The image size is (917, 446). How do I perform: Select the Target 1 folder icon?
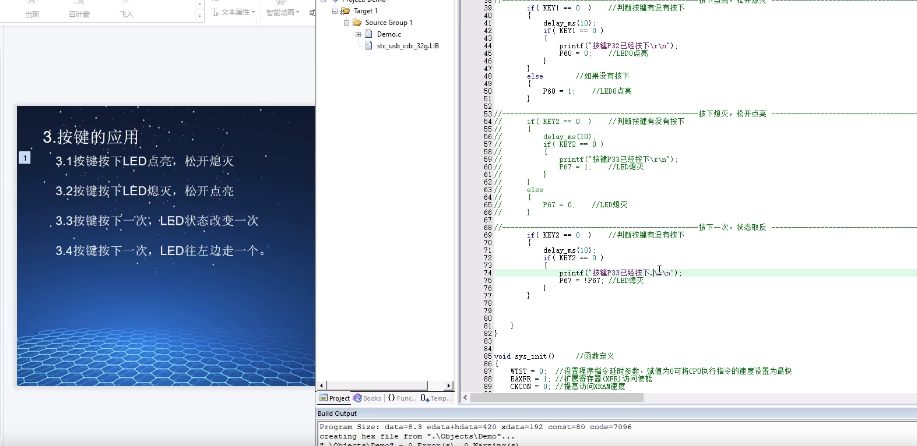coord(345,11)
